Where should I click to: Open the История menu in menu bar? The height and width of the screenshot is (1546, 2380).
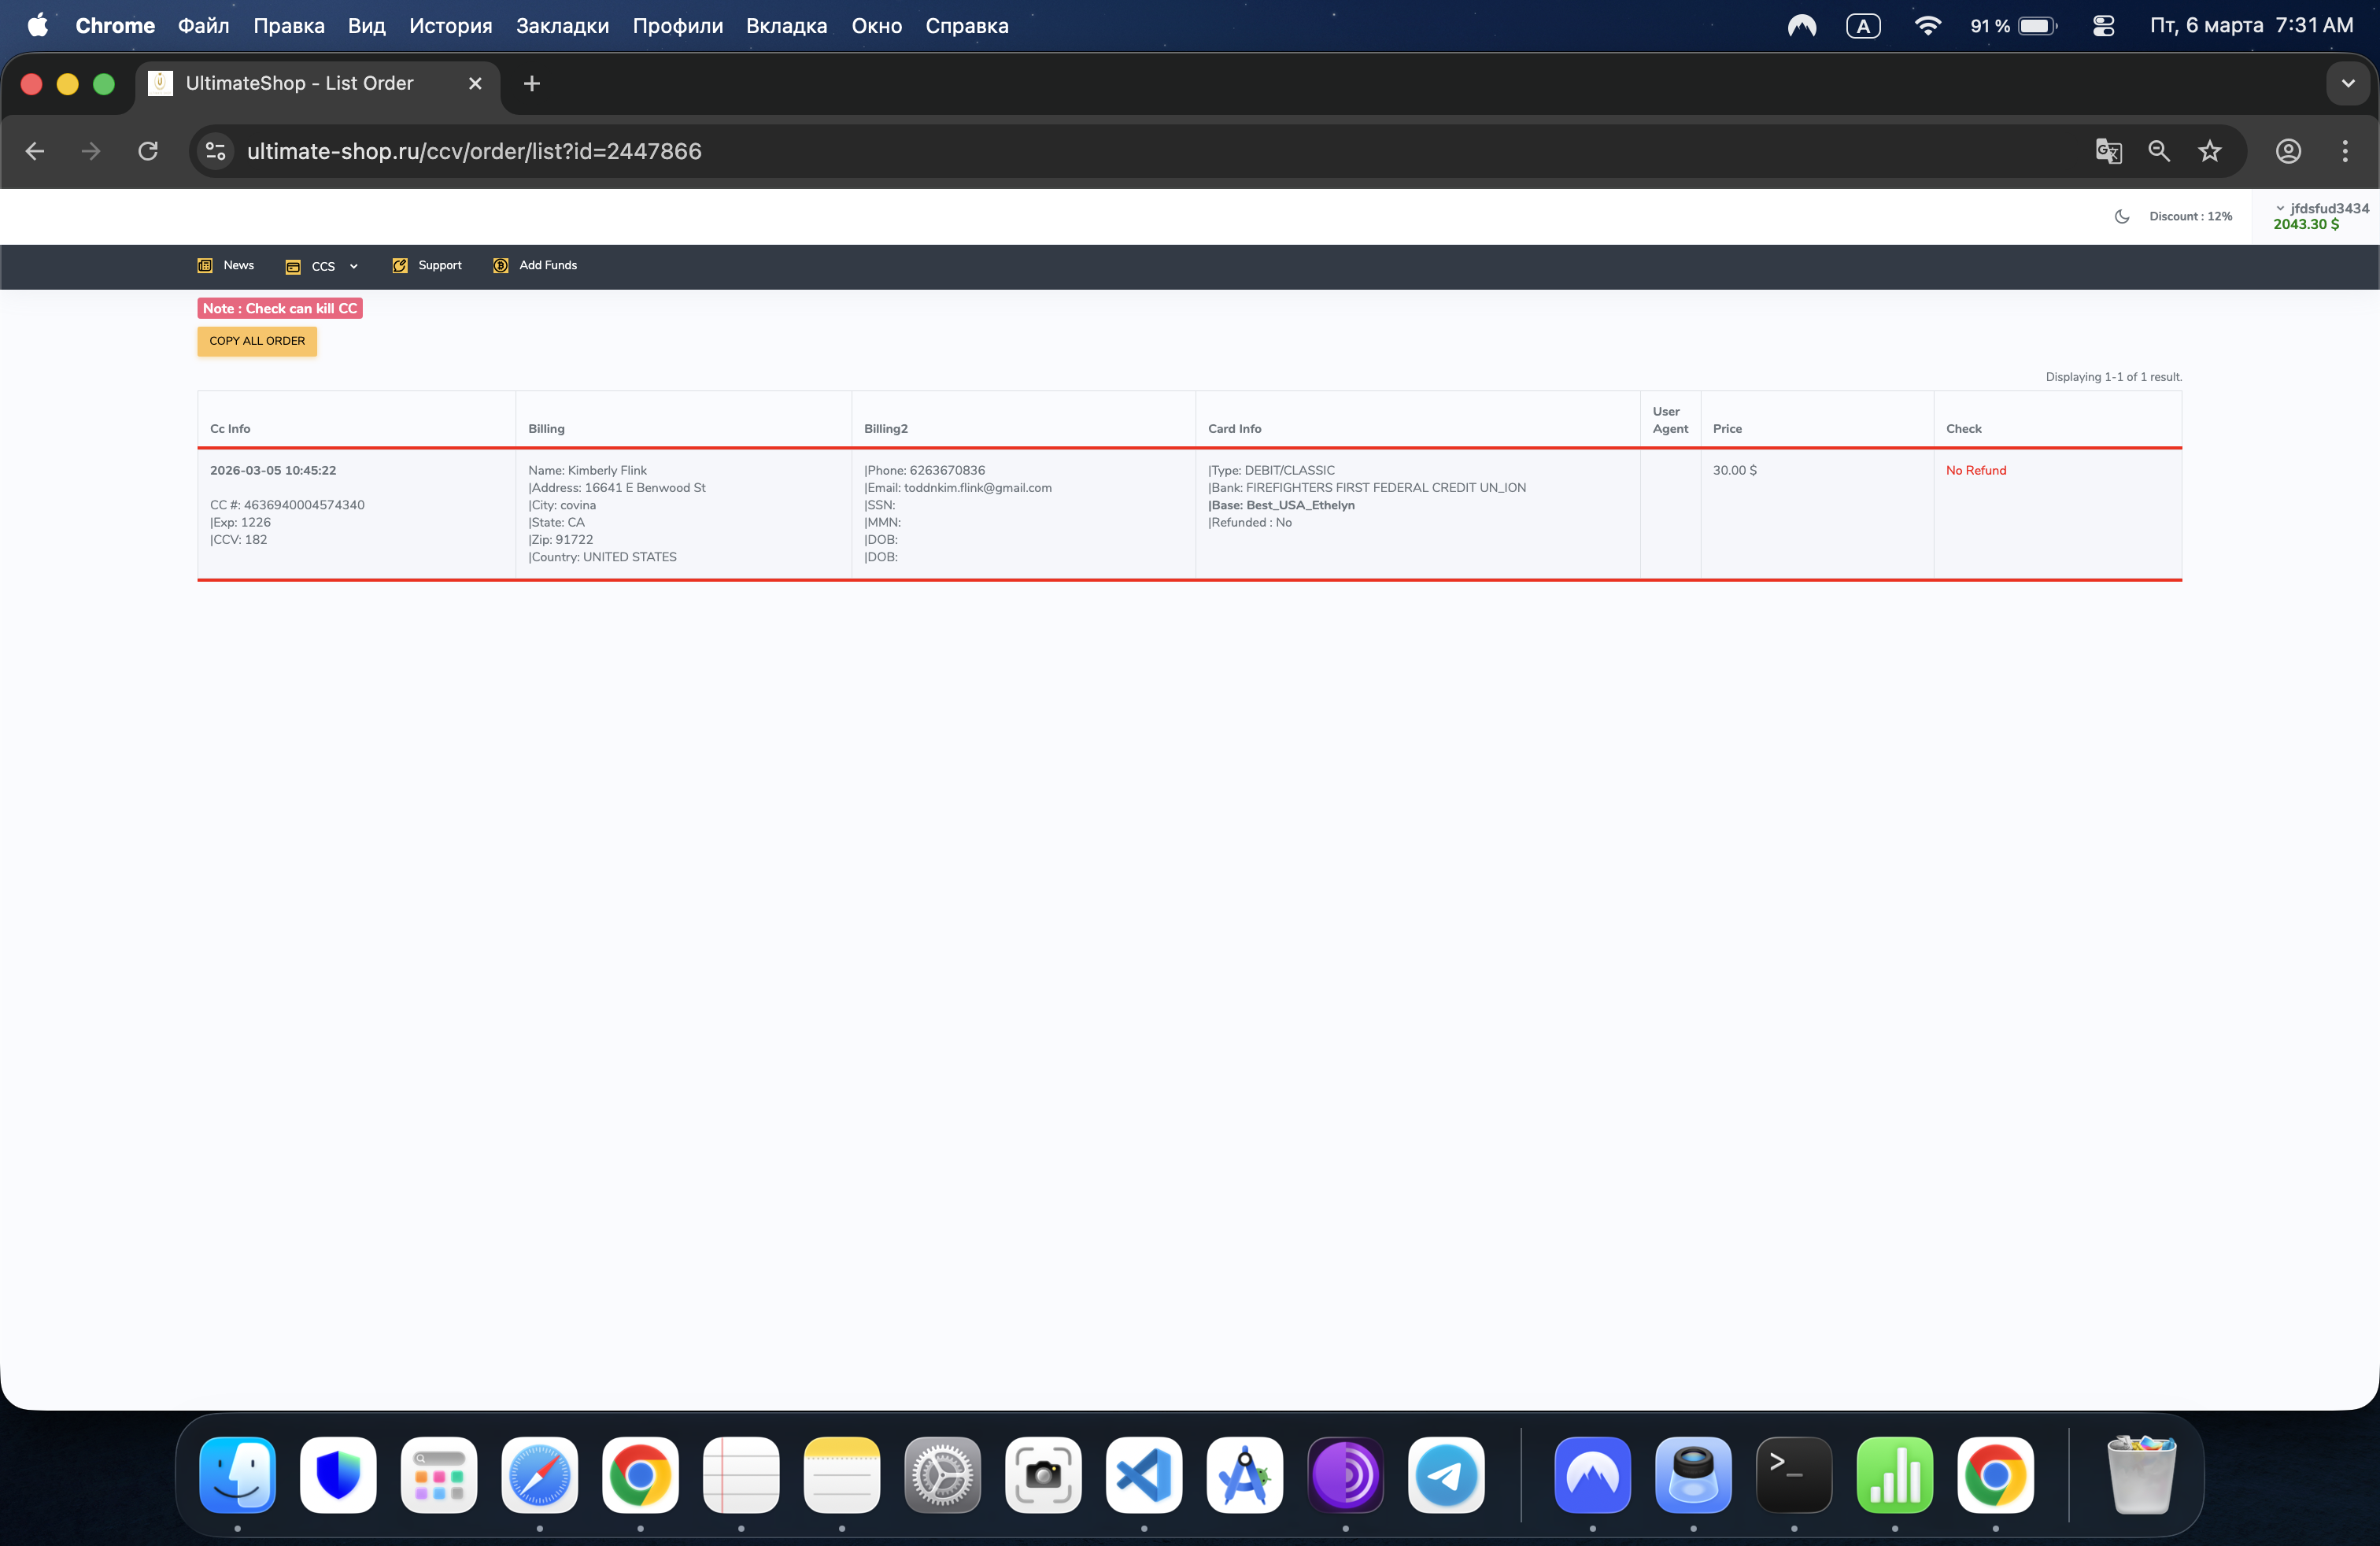click(450, 26)
